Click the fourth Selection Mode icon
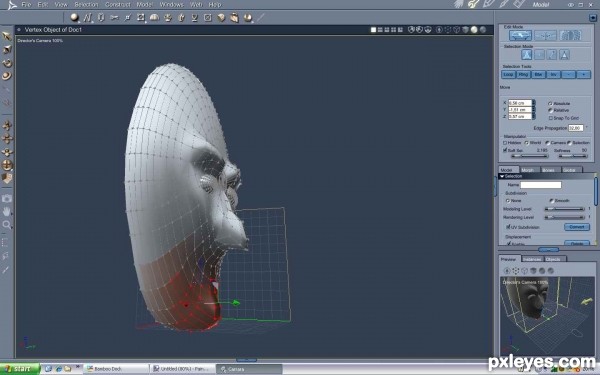600x375 pixels. (564, 55)
